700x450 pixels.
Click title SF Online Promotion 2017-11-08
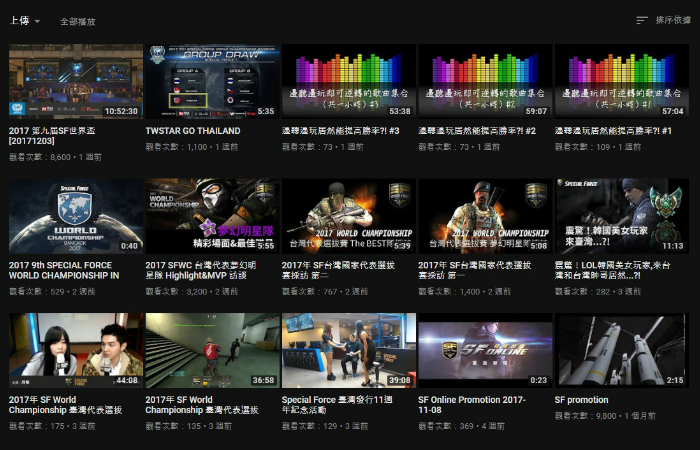472,405
